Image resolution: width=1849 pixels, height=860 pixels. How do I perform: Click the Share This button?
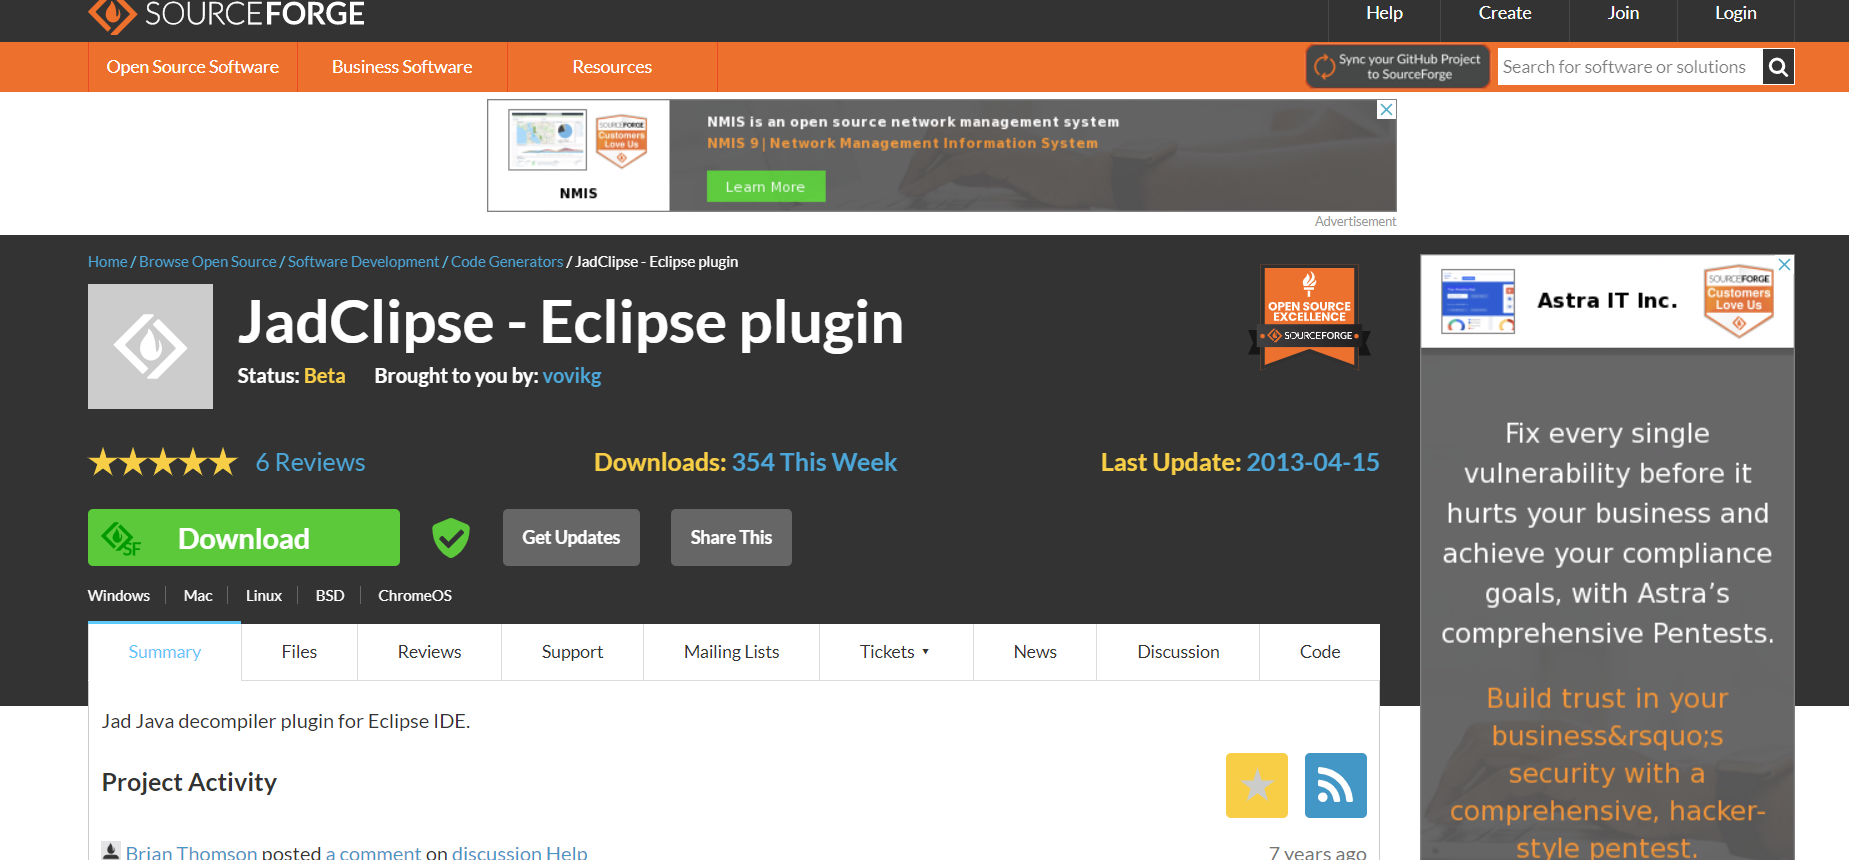tap(731, 538)
